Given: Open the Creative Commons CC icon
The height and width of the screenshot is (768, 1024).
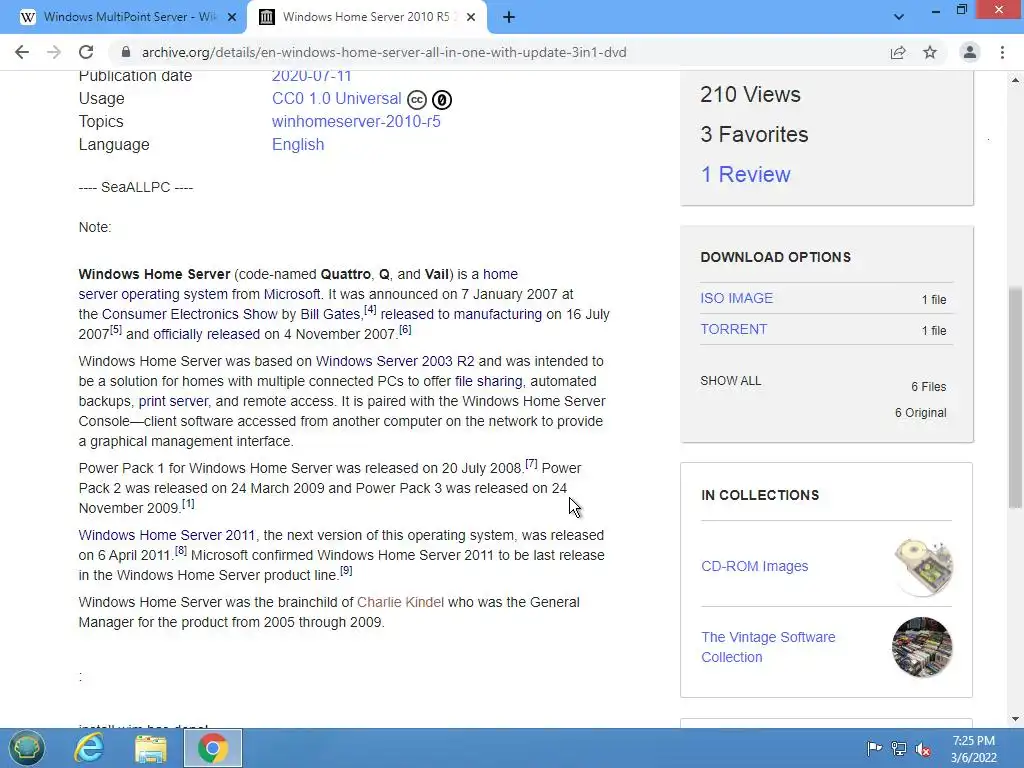Looking at the screenshot, I should click(417, 99).
